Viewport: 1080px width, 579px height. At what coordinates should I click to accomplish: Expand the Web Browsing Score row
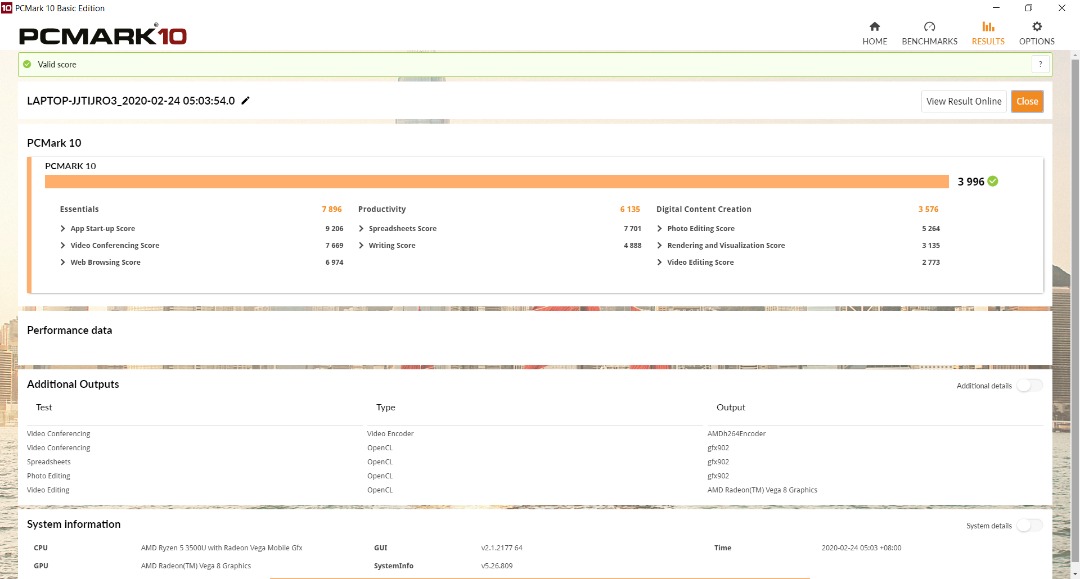[x=63, y=262]
